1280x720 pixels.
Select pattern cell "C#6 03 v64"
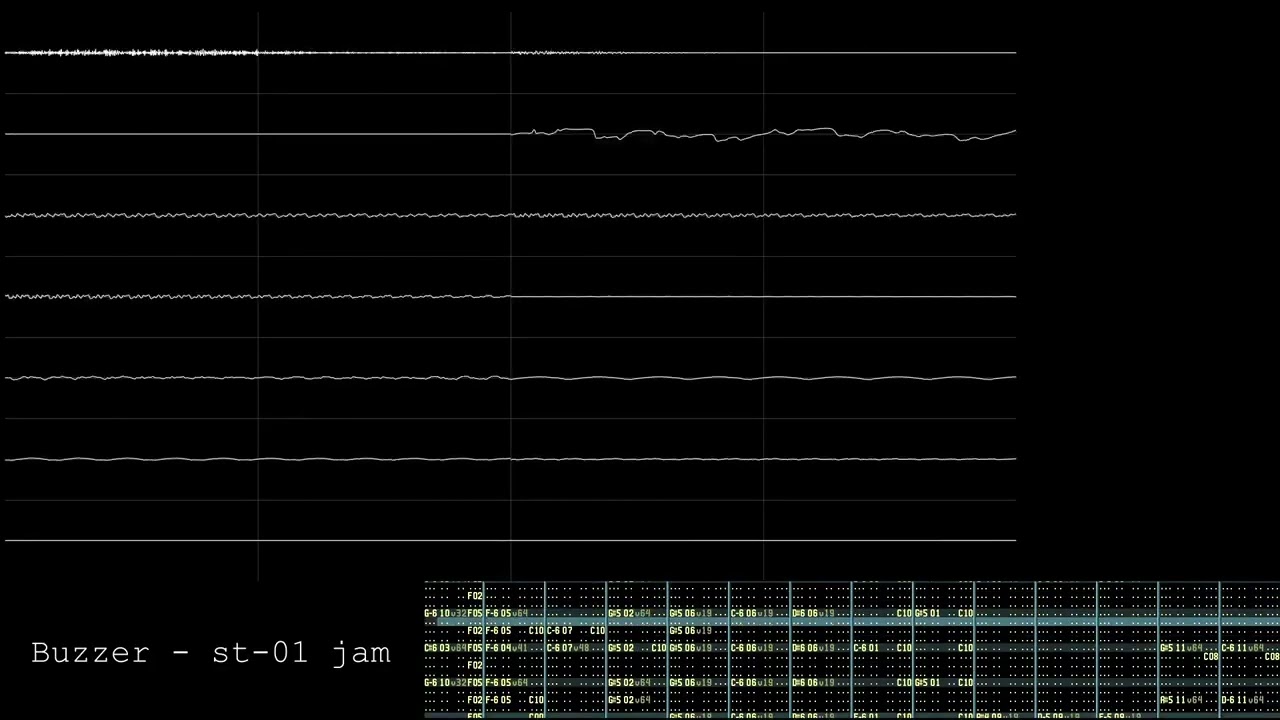446,648
